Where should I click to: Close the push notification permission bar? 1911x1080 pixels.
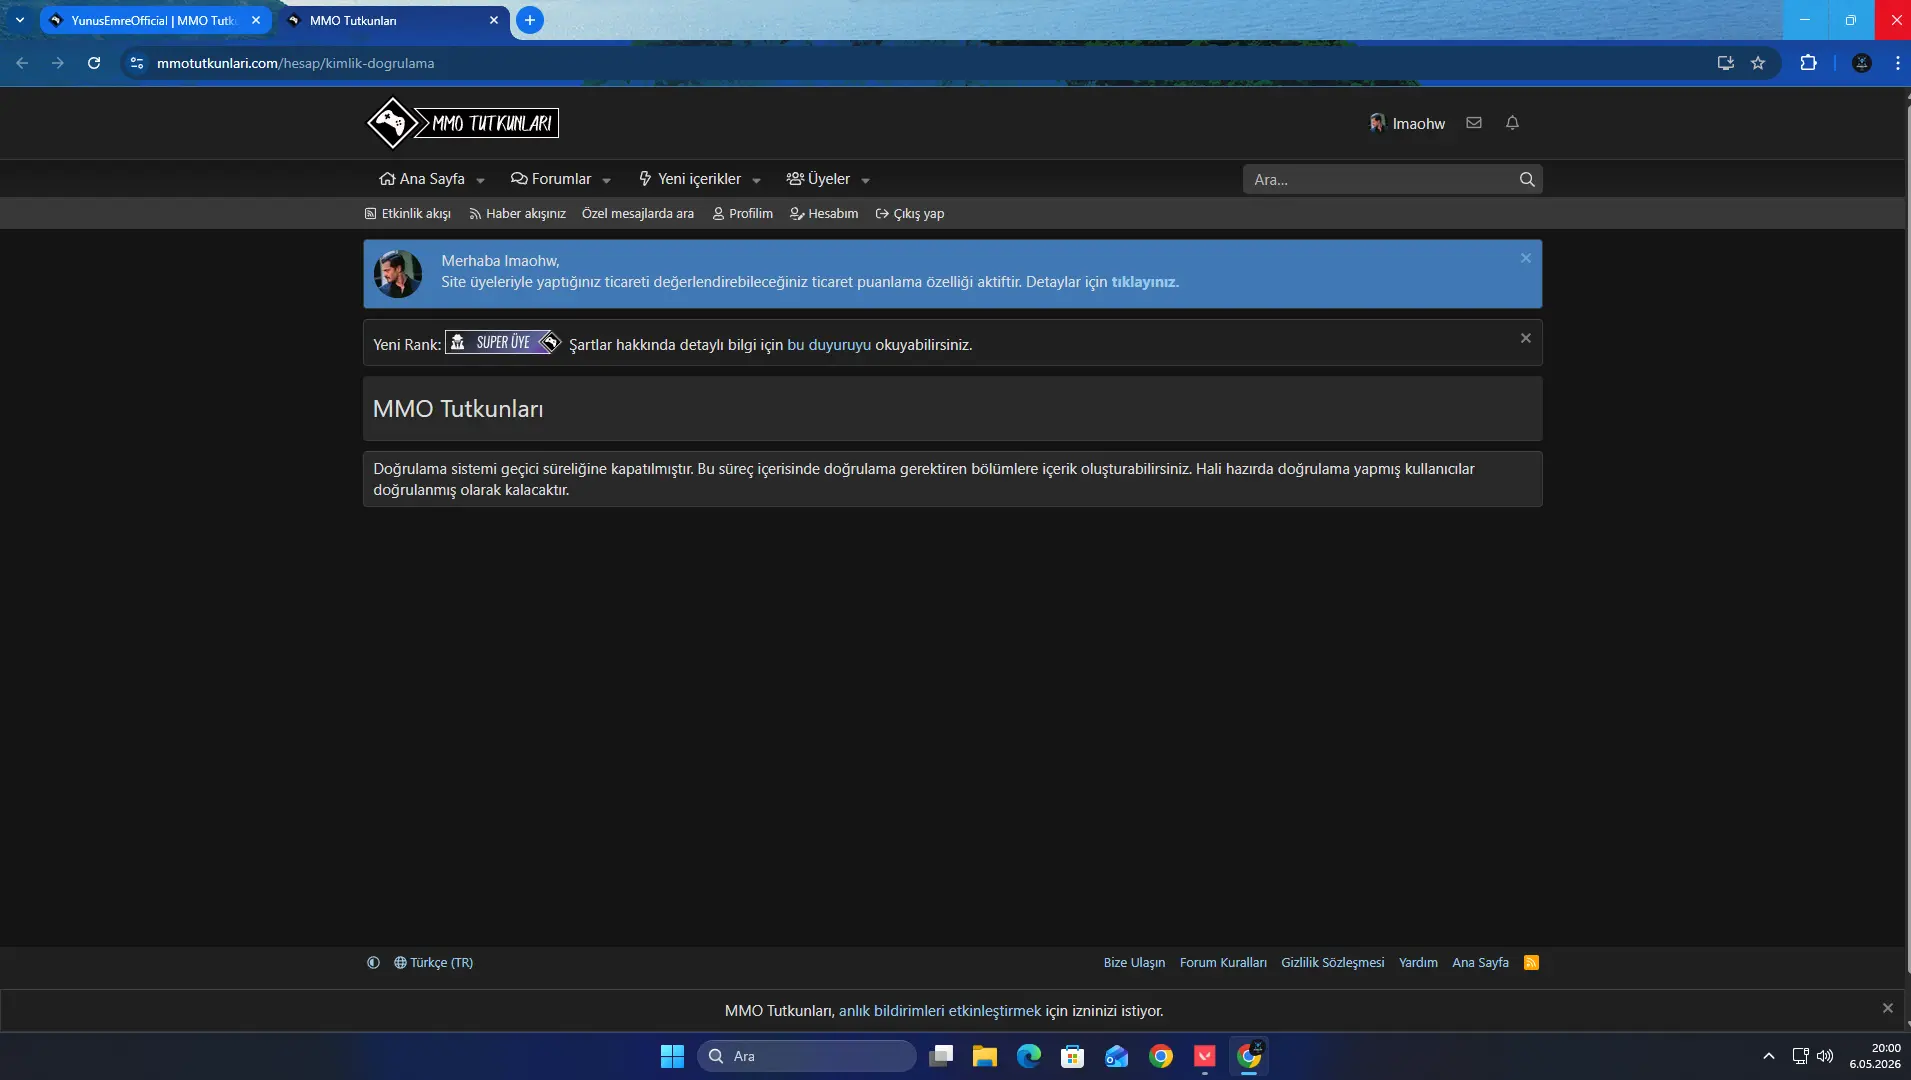coord(1888,1008)
